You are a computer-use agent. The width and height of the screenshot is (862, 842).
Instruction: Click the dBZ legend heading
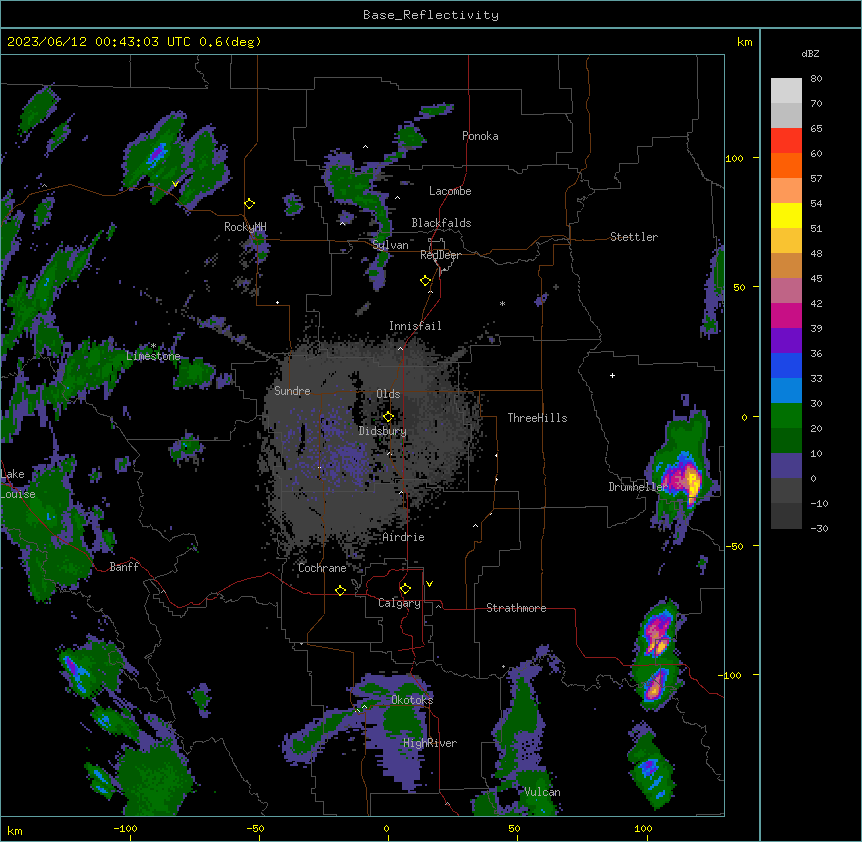click(810, 54)
